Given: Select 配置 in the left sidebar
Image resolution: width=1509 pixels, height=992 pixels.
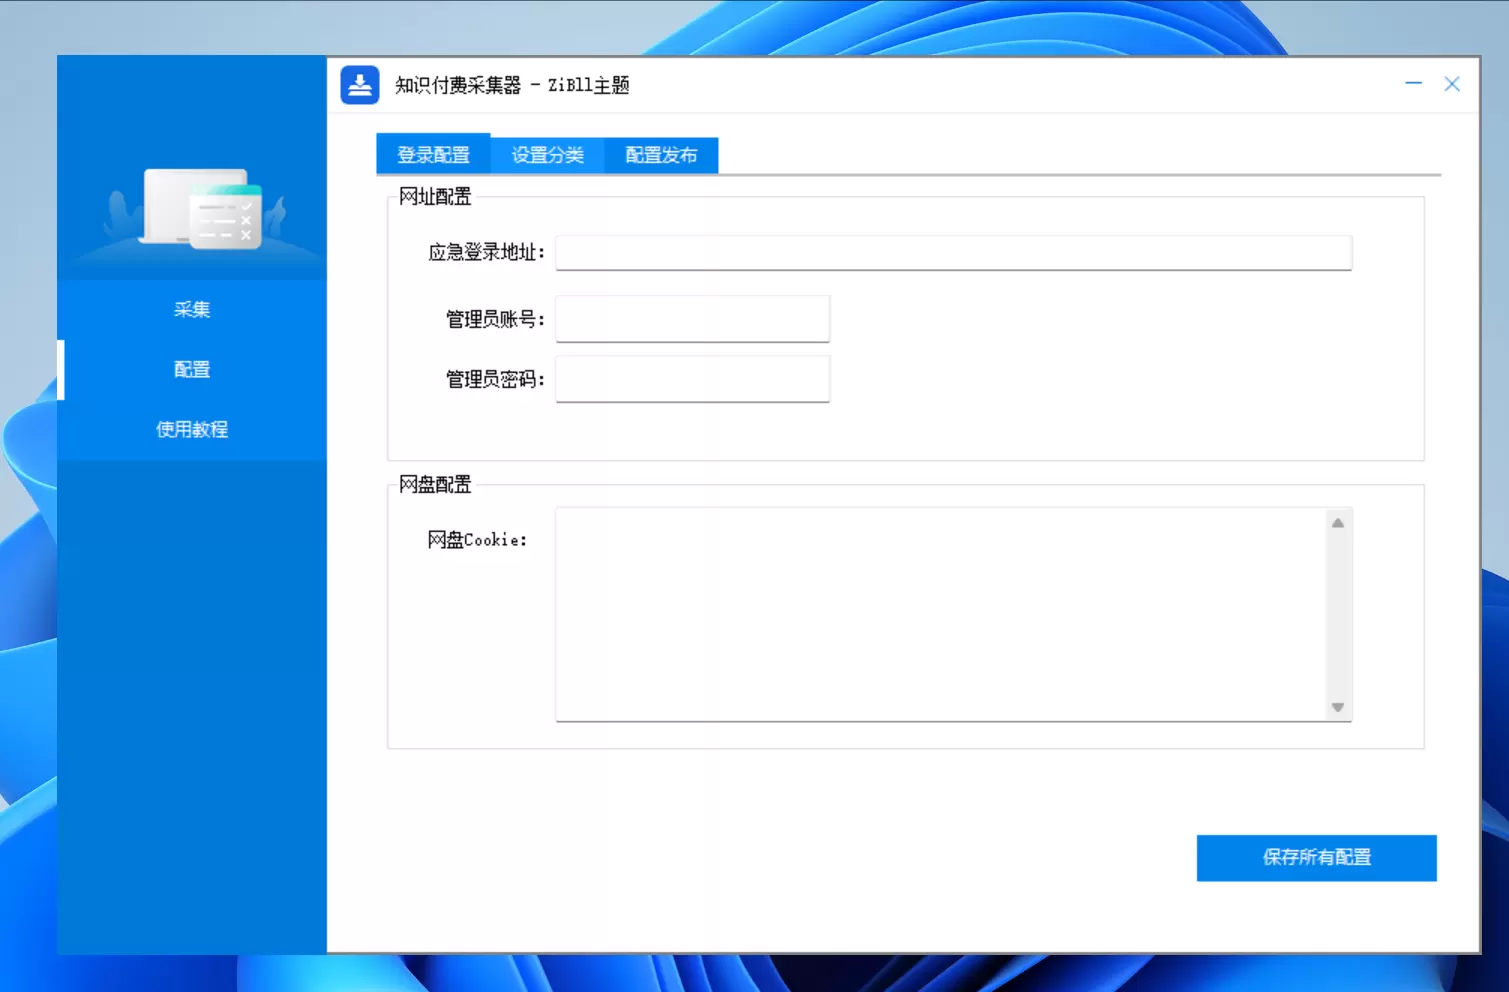Looking at the screenshot, I should [192, 370].
